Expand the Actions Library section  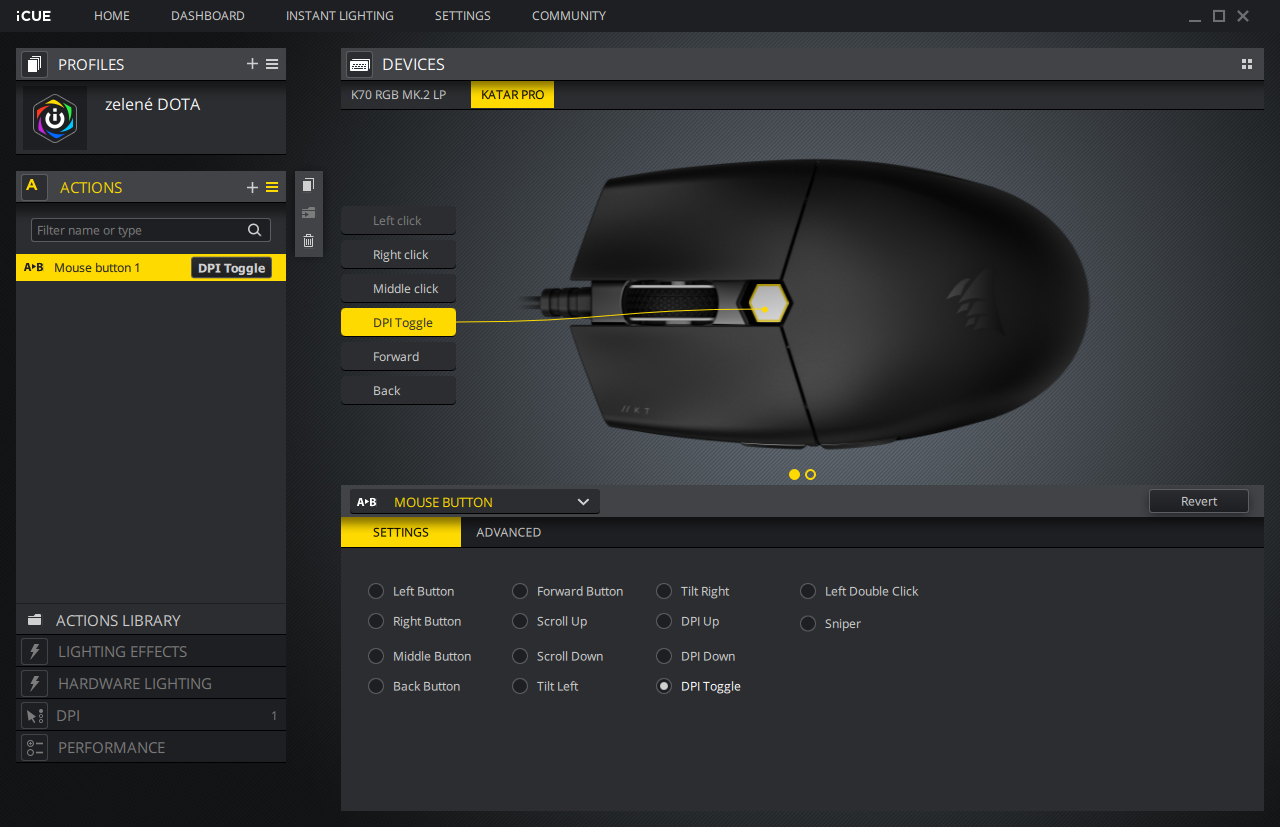(151, 620)
